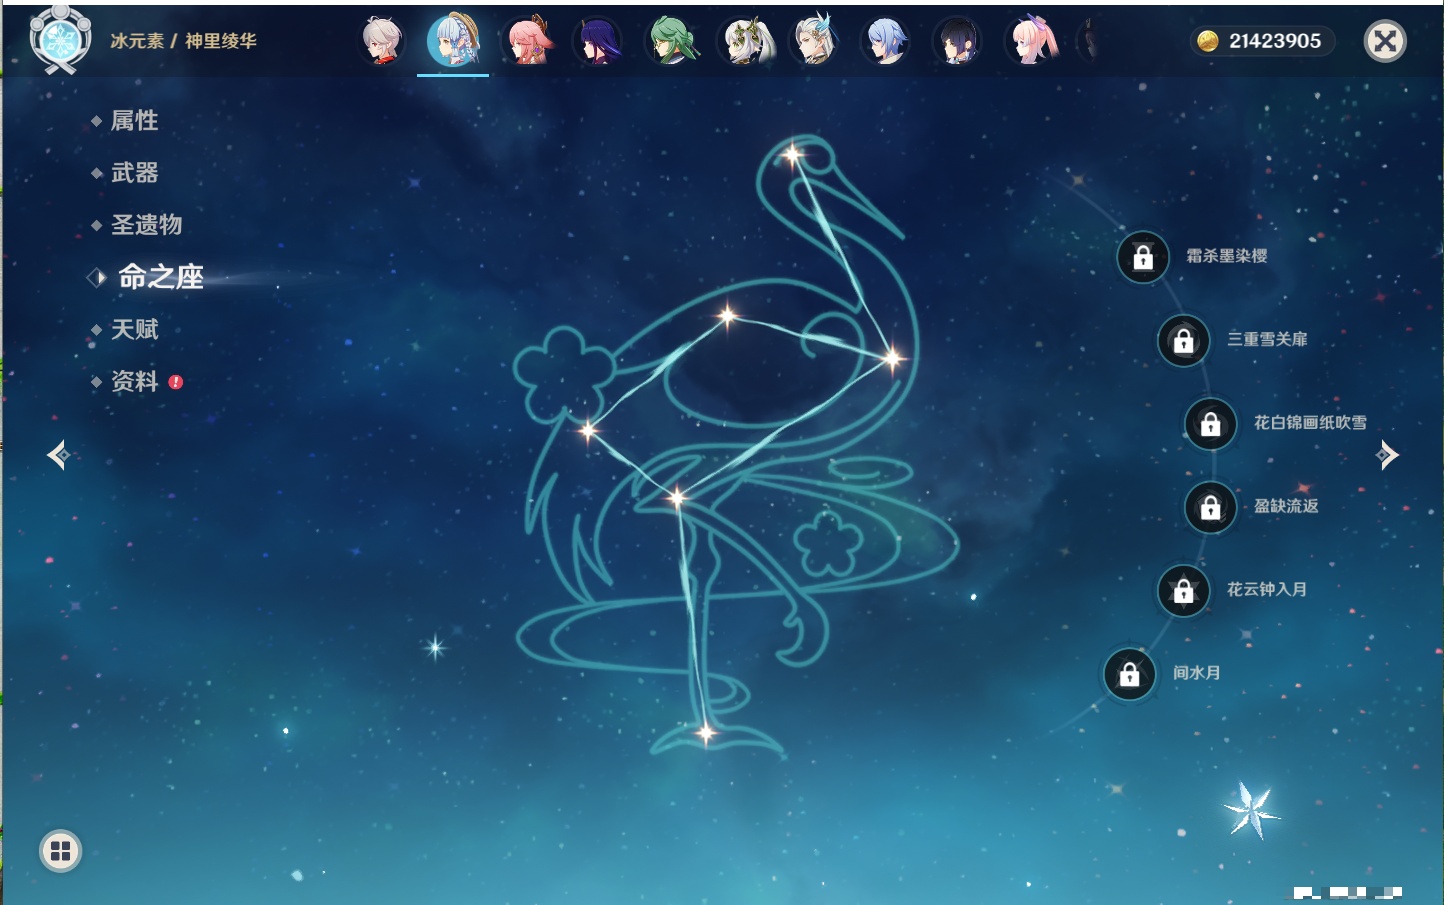Open the 圣遗物 artifacts menu
1444x905 pixels.
pos(146,225)
